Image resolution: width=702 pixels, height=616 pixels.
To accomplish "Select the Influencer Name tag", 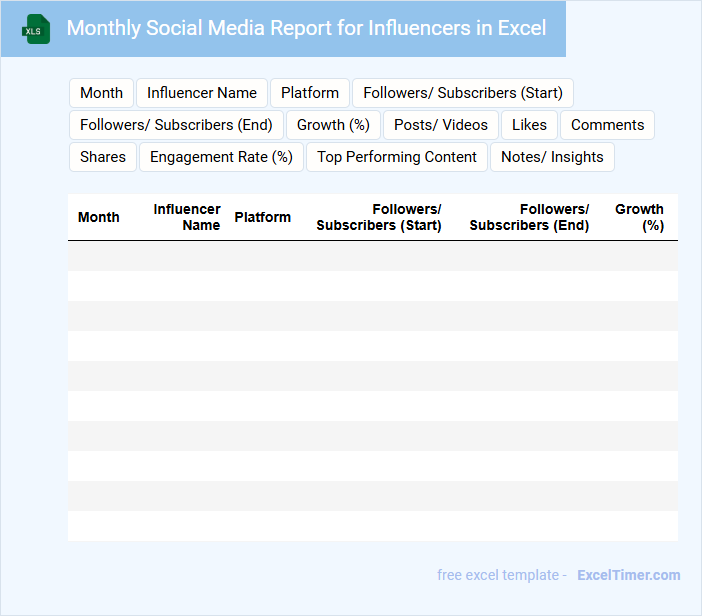I will click(202, 93).
